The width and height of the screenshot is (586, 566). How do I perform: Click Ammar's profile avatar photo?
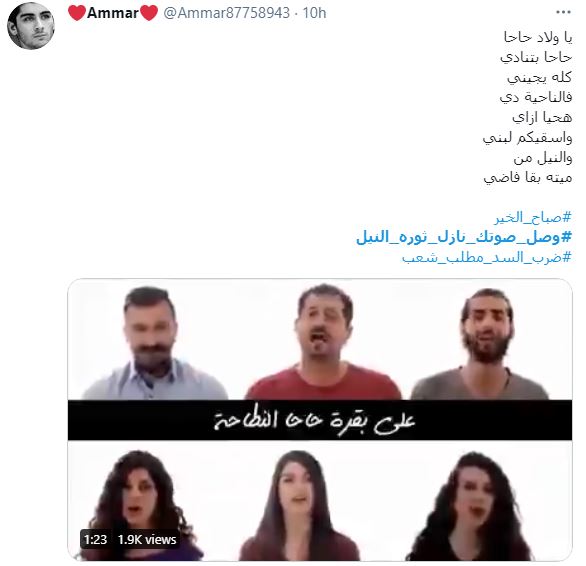31,26
